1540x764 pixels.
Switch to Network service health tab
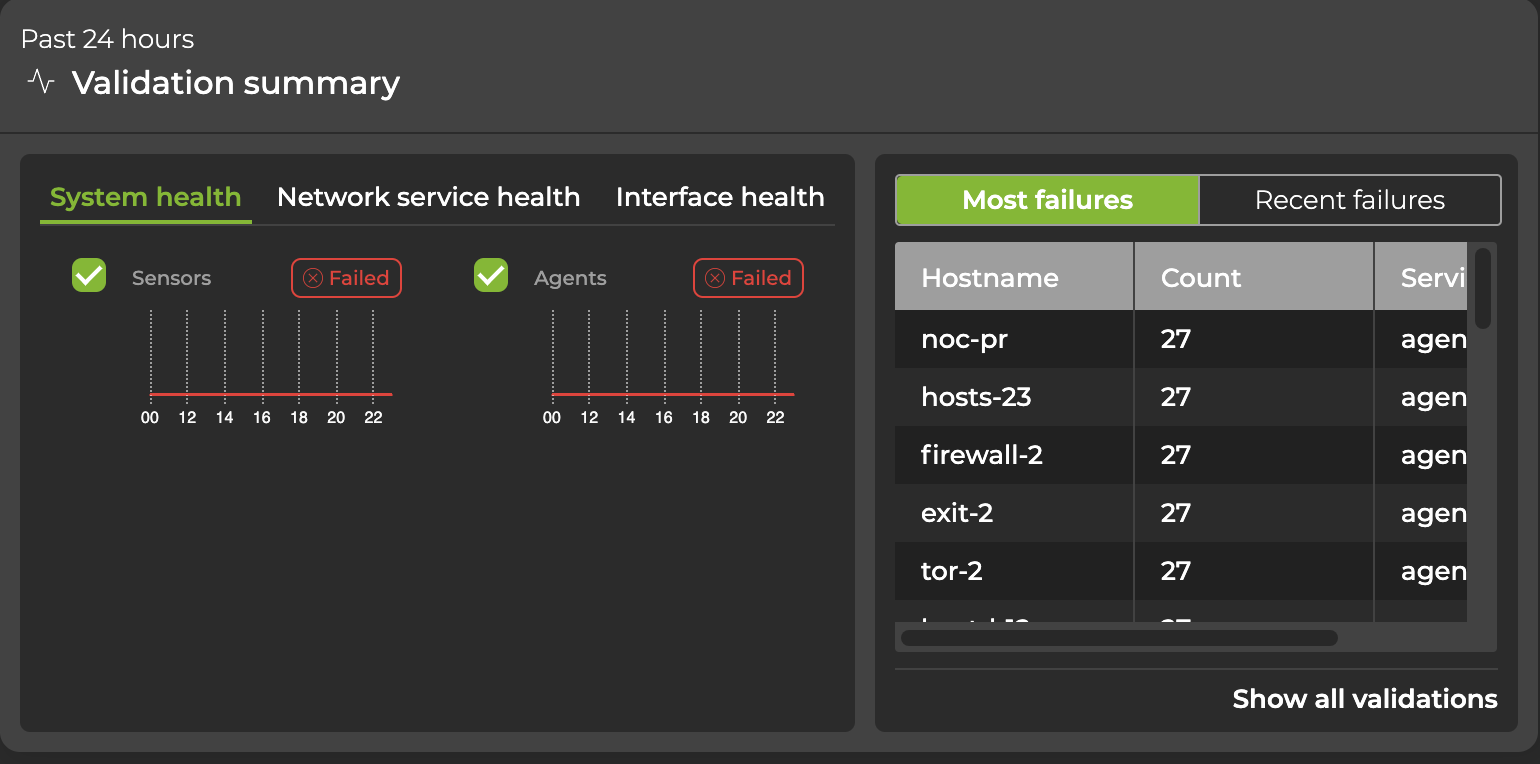tap(428, 197)
